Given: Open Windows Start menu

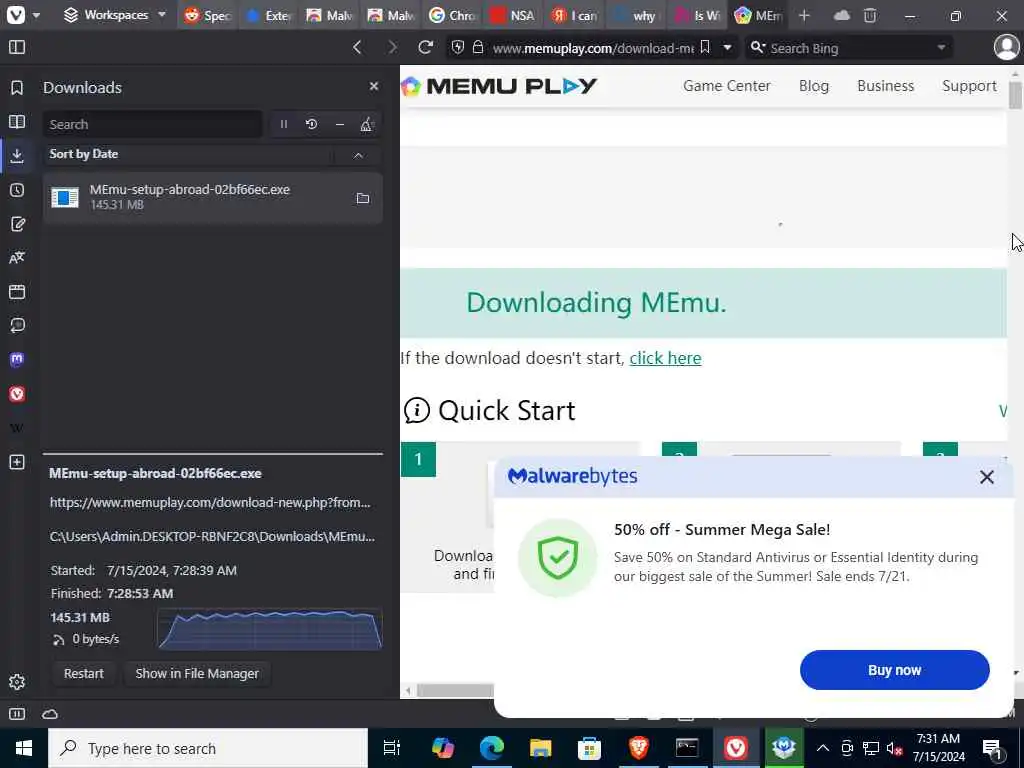Looking at the screenshot, I should point(24,748).
